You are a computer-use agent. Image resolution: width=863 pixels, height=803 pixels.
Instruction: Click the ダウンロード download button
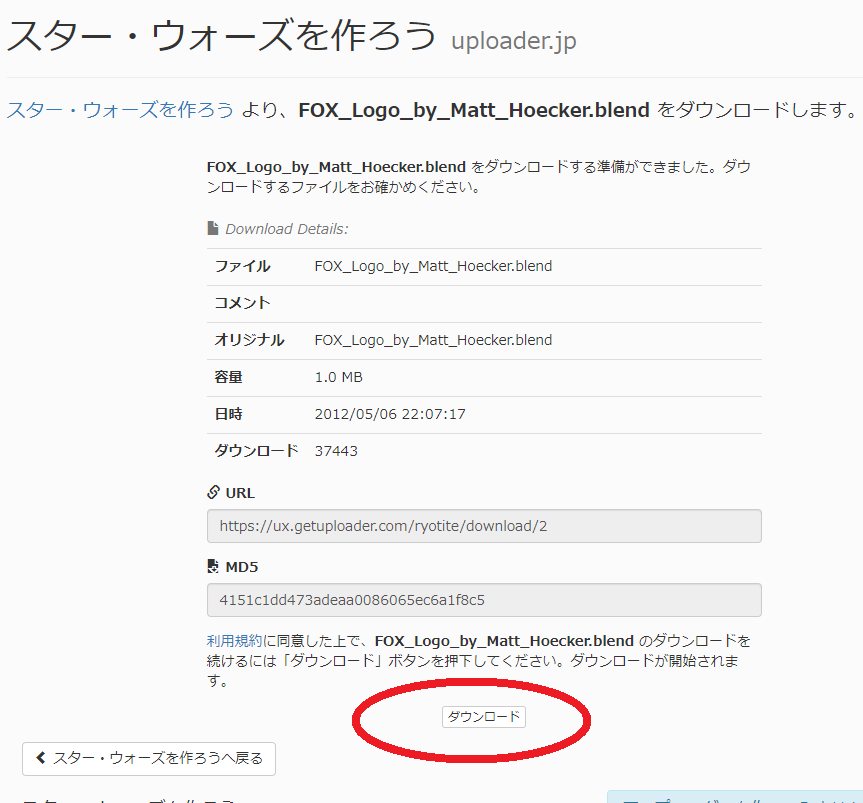pyautogui.click(x=484, y=717)
